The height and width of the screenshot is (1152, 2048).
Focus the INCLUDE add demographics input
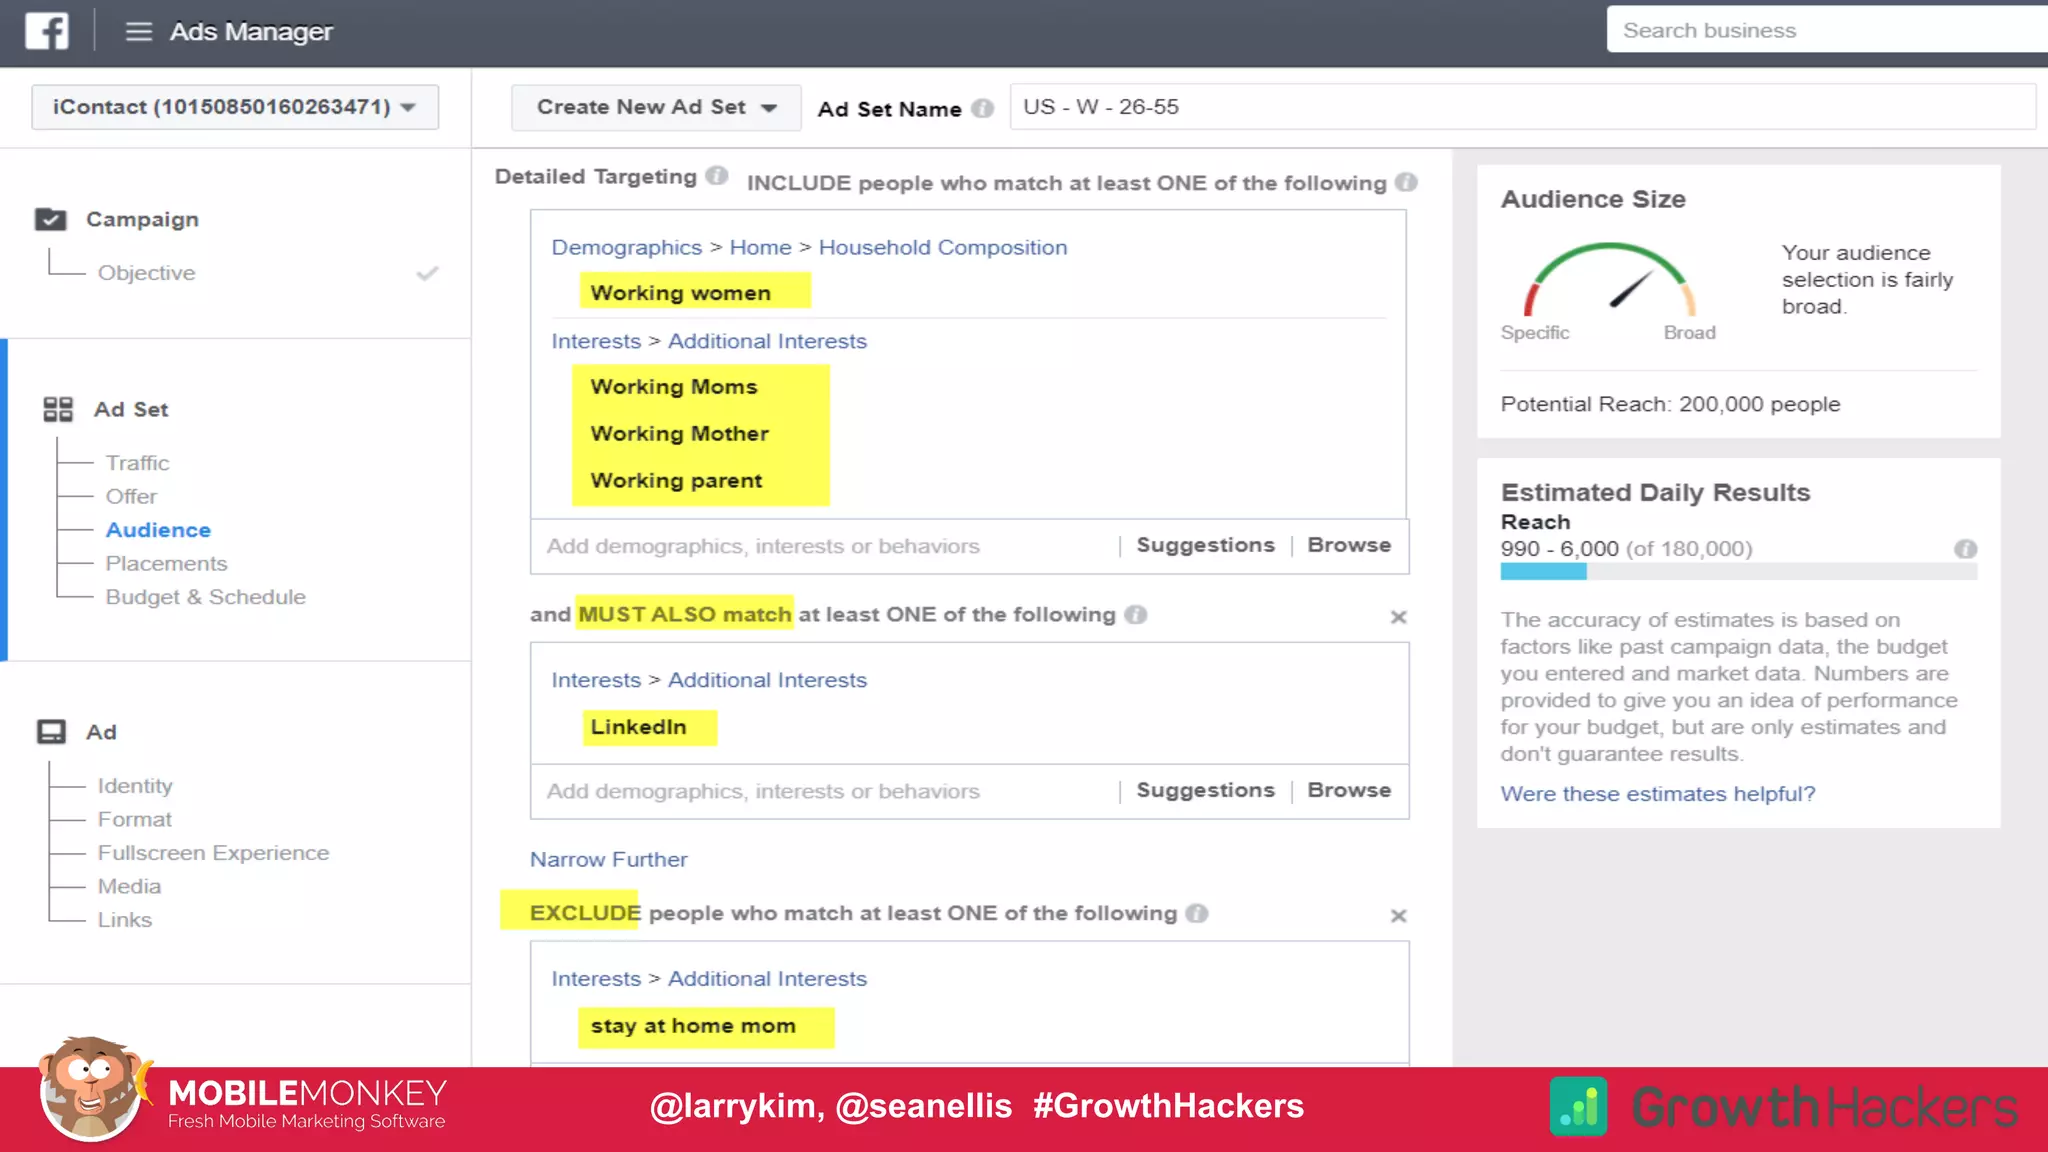[825, 546]
